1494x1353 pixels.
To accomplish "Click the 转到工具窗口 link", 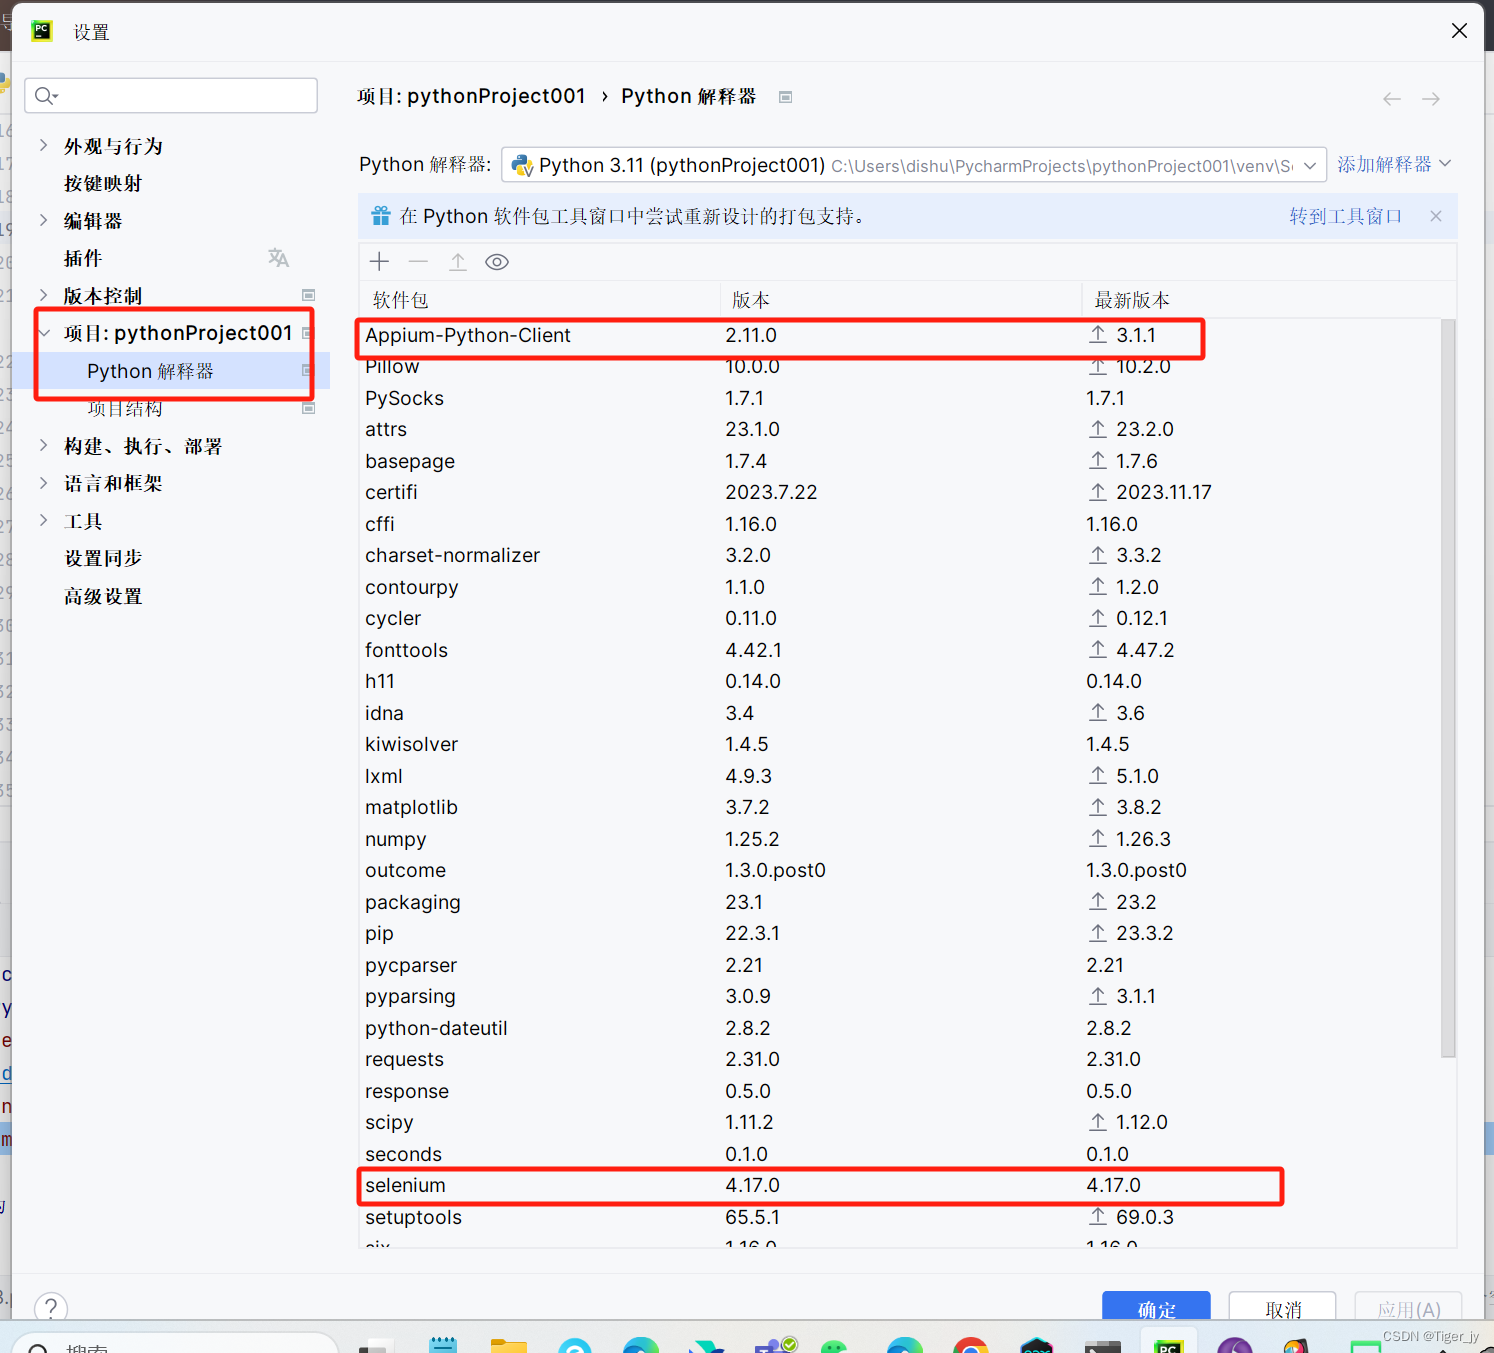I will coord(1345,215).
